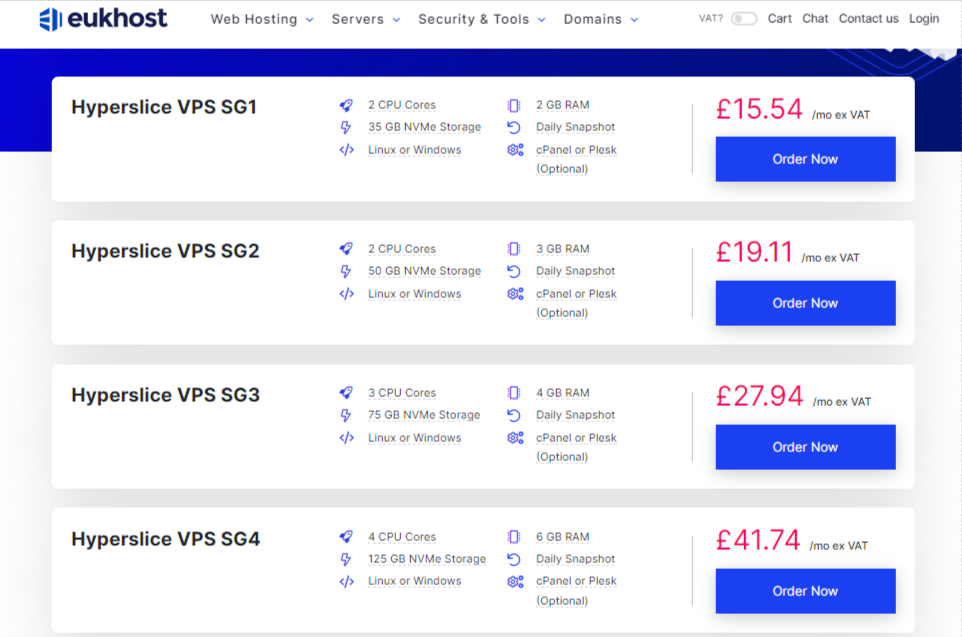The image size is (962, 637).
Task: Click the code brackets icon in the SG3 plan
Action: 346,438
